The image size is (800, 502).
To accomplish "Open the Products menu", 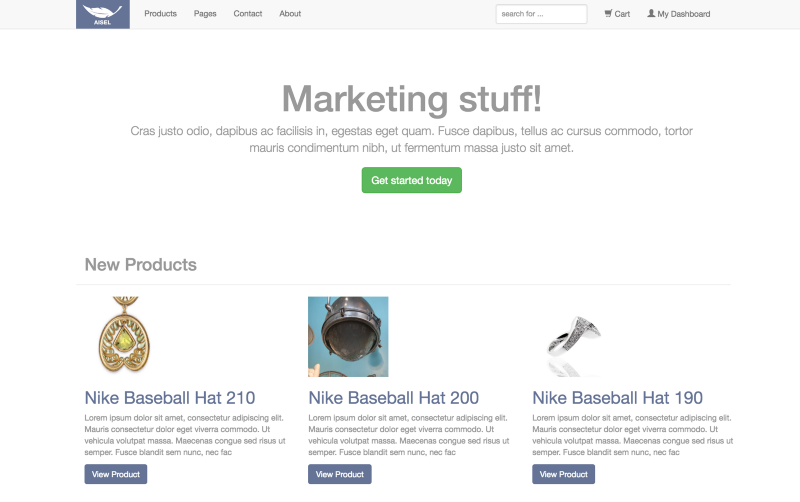I will click(x=160, y=14).
